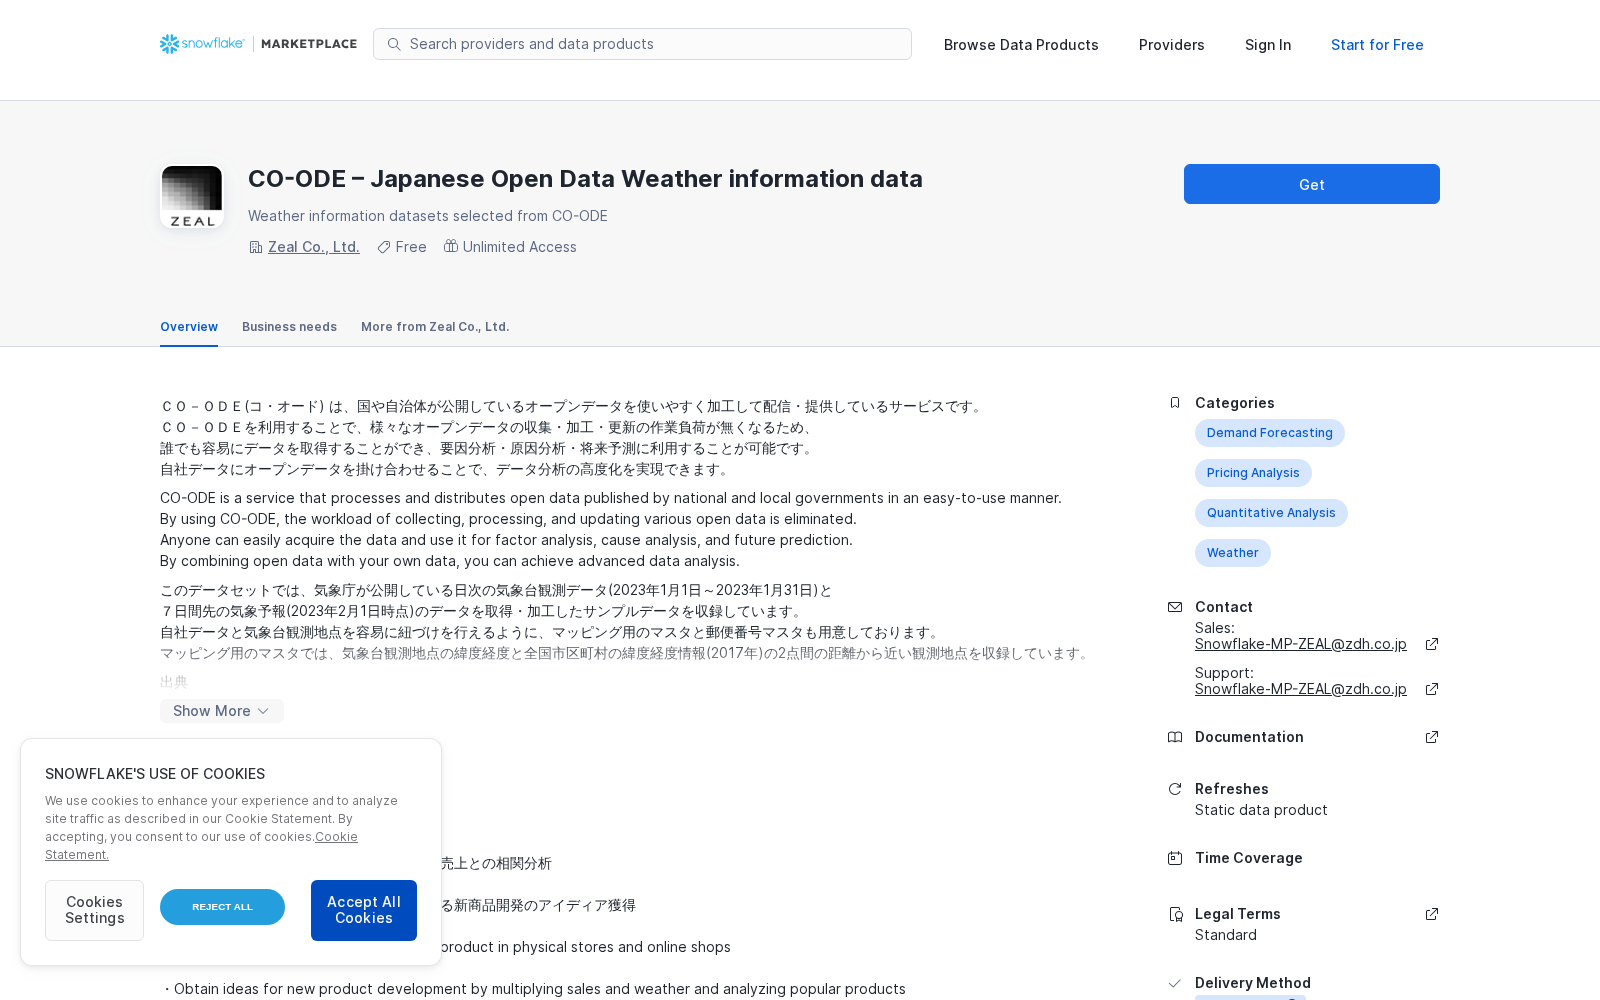Image resolution: width=1600 pixels, height=1000 pixels.
Task: Select the Demand Forecasting category tag
Action: (x=1270, y=433)
